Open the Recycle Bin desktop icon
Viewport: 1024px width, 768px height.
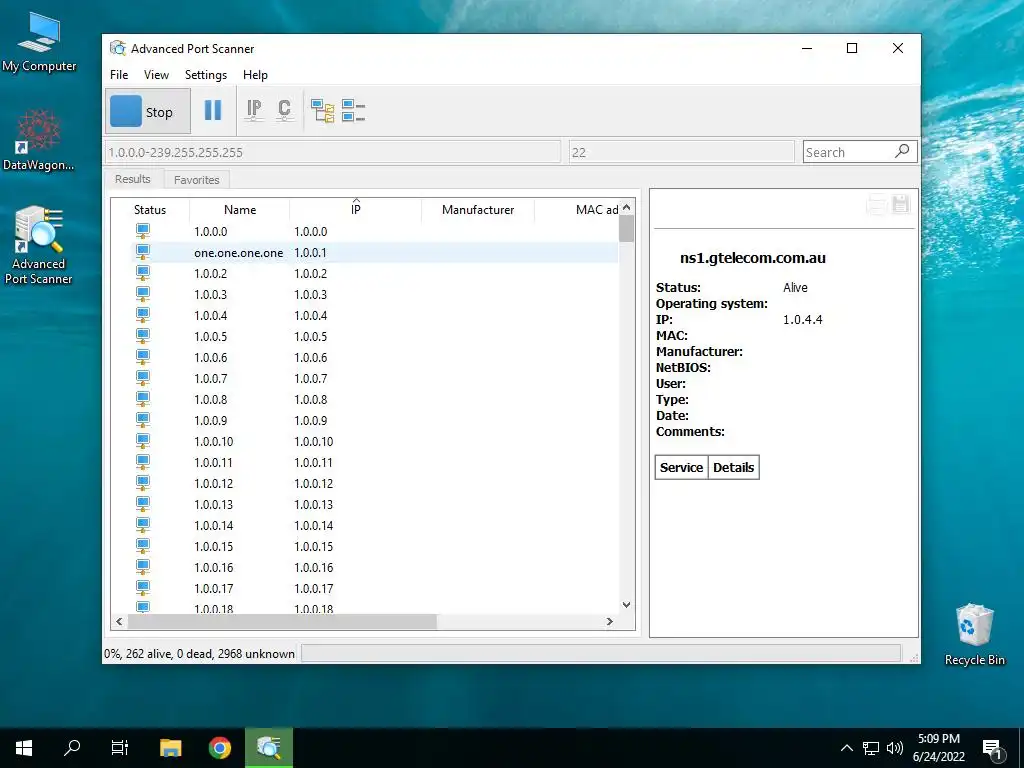974,635
